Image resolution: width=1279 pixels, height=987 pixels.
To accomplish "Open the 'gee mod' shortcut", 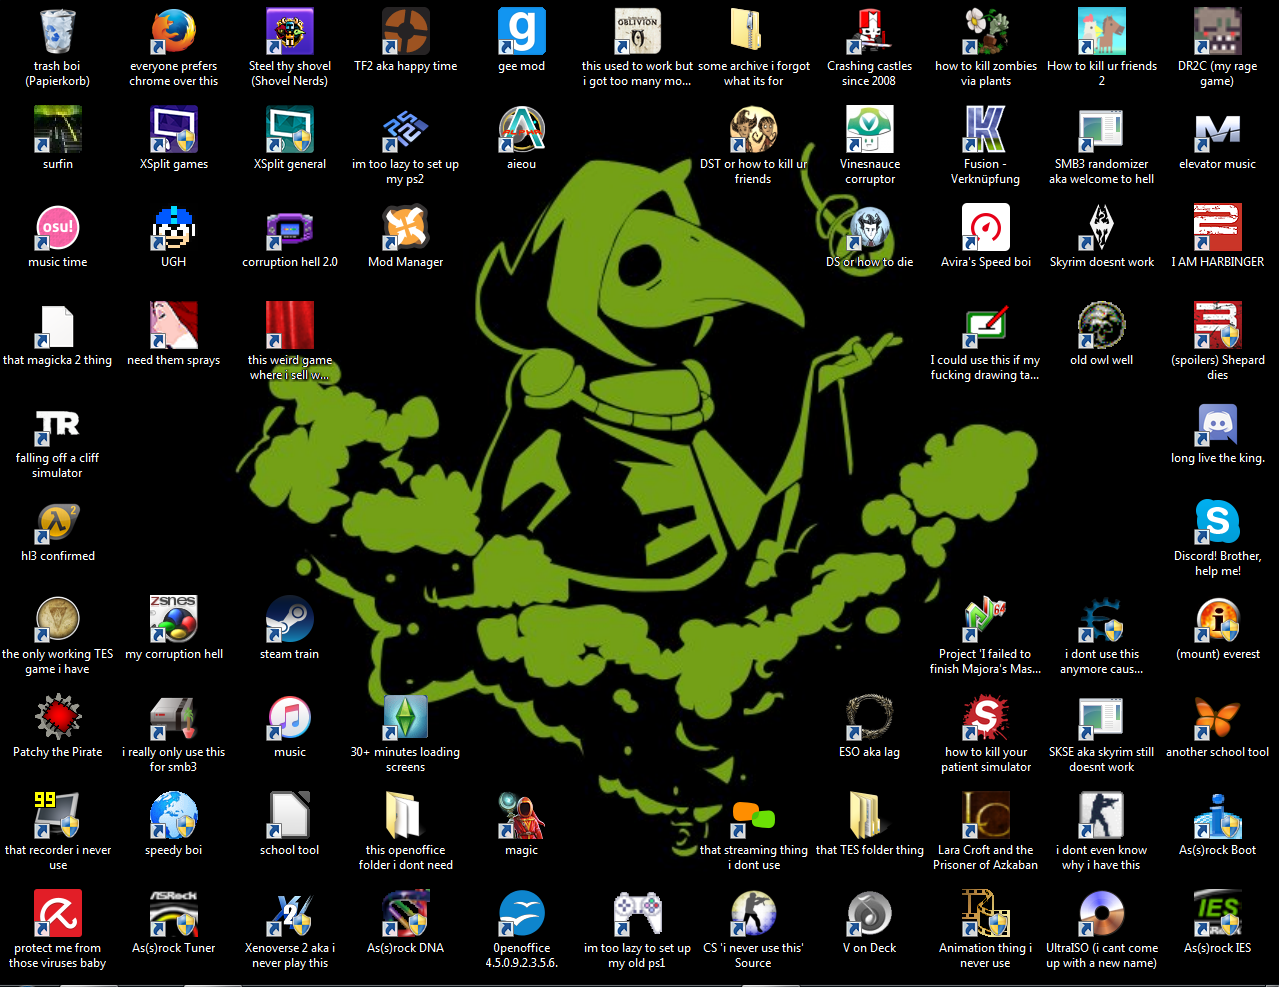I will [521, 30].
